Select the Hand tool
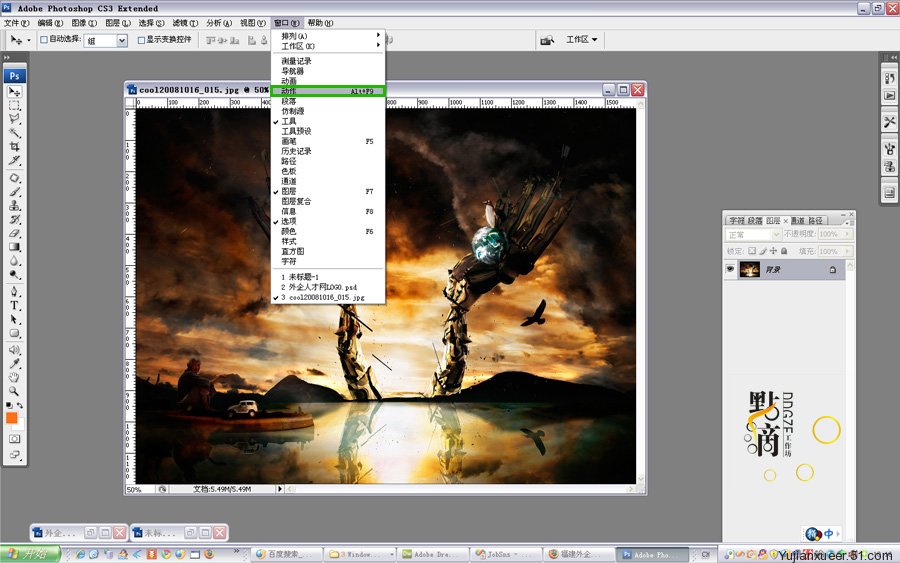Image resolution: width=900 pixels, height=563 pixels. click(x=14, y=378)
